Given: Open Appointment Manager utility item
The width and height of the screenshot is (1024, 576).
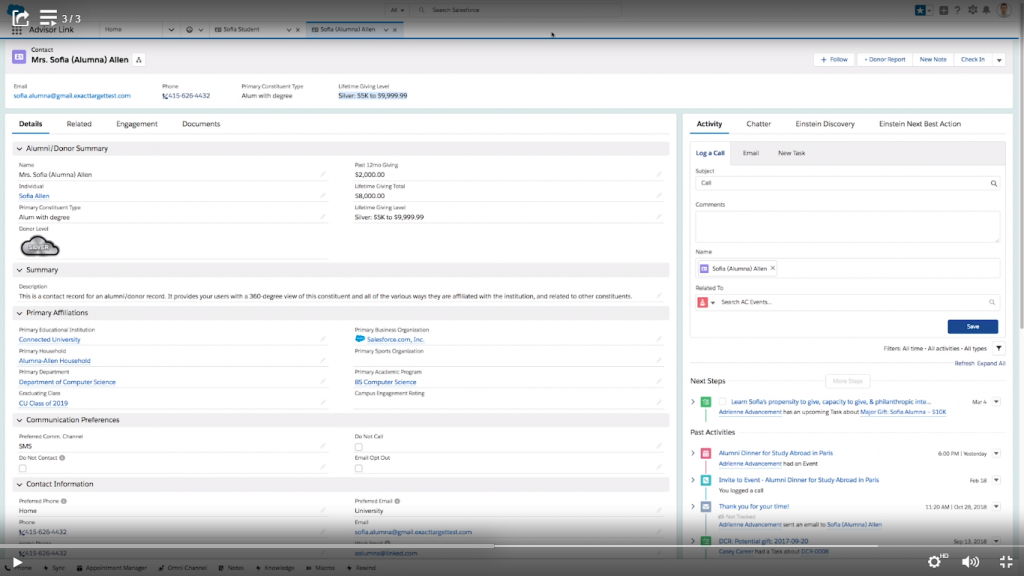Looking at the screenshot, I should (112, 568).
